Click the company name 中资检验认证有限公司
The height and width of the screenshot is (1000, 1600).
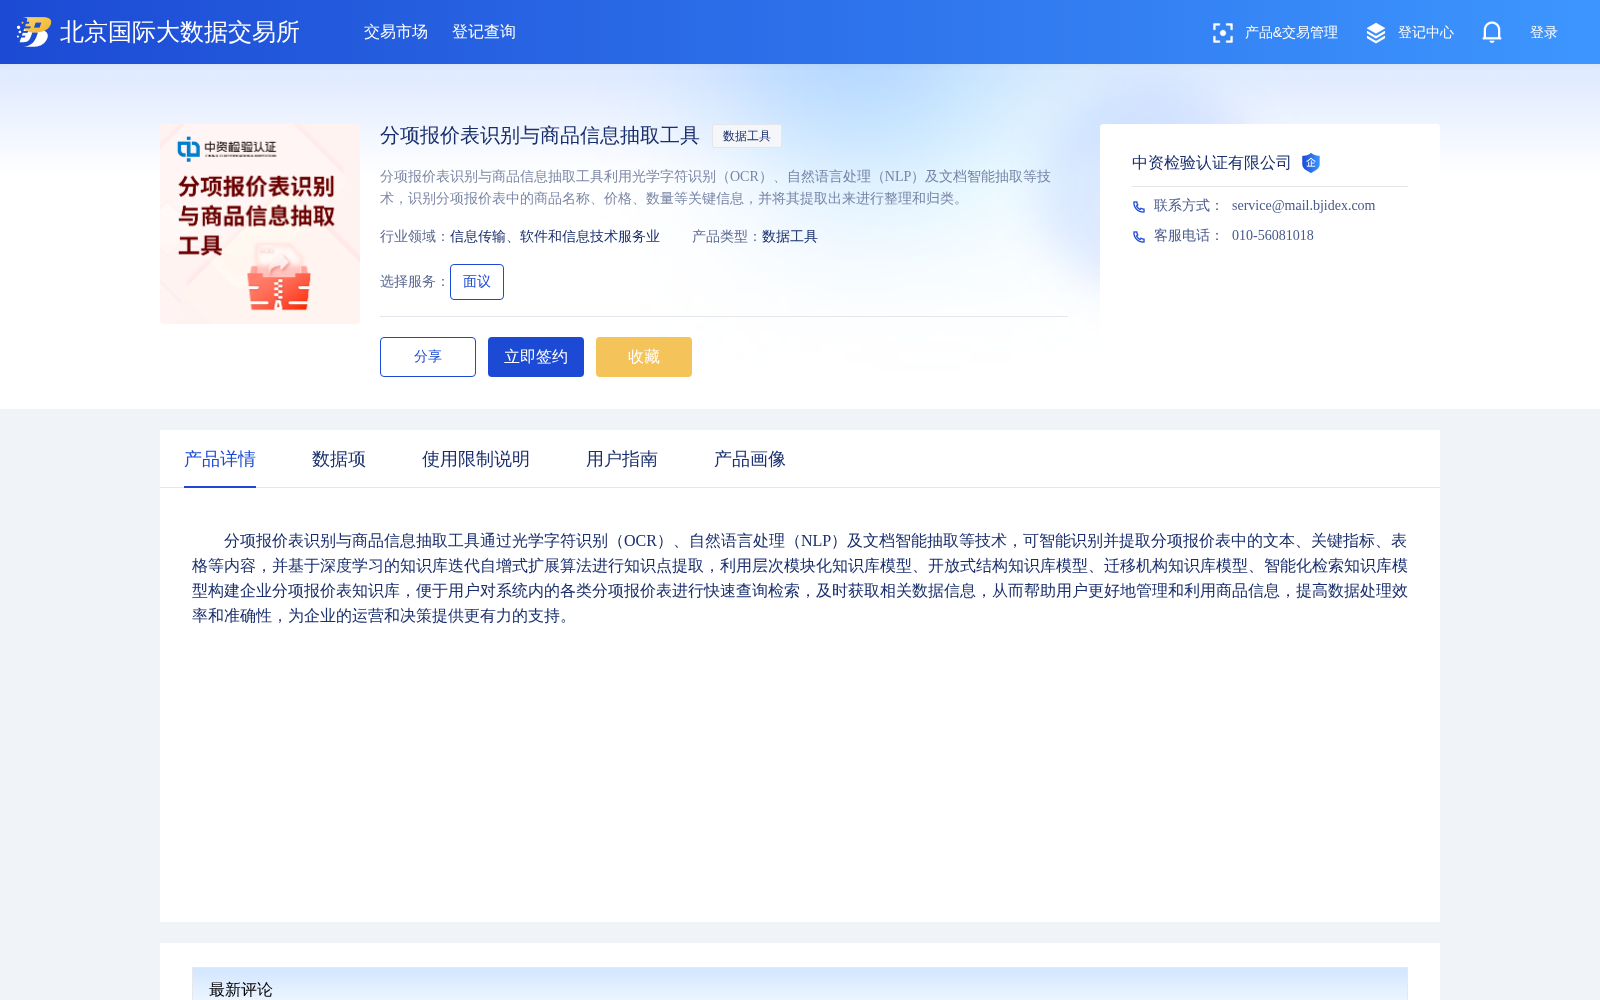click(1212, 163)
